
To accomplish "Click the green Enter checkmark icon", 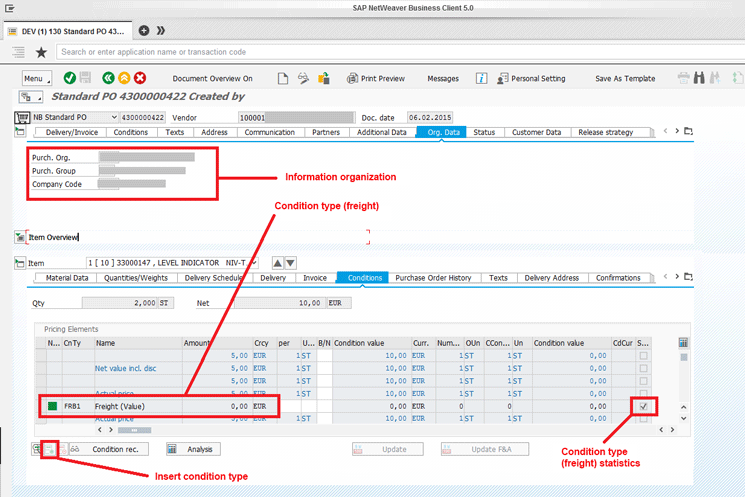I will (69, 78).
